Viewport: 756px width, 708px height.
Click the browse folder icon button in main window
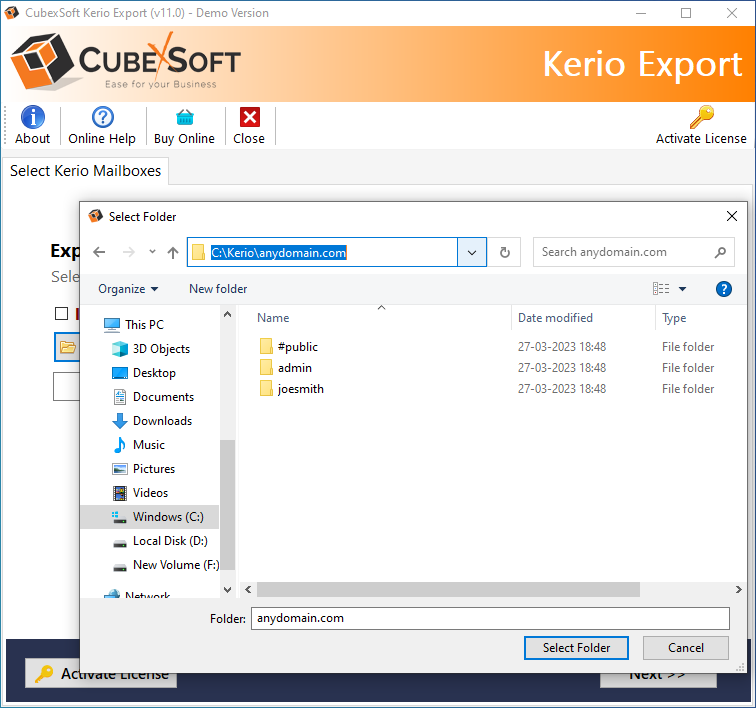[67, 347]
